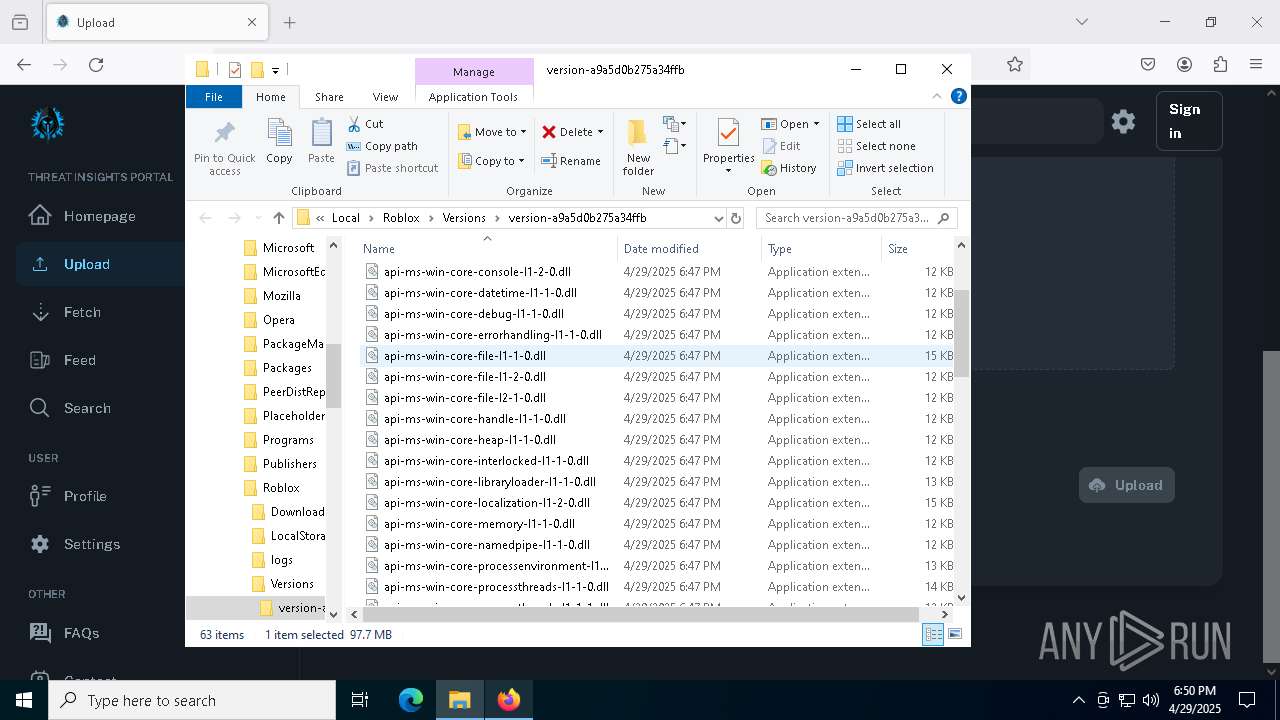Select api-ms-win-core-heap-l1-1-0.dll file
Screen dimensions: 1280x720
click(x=469, y=440)
